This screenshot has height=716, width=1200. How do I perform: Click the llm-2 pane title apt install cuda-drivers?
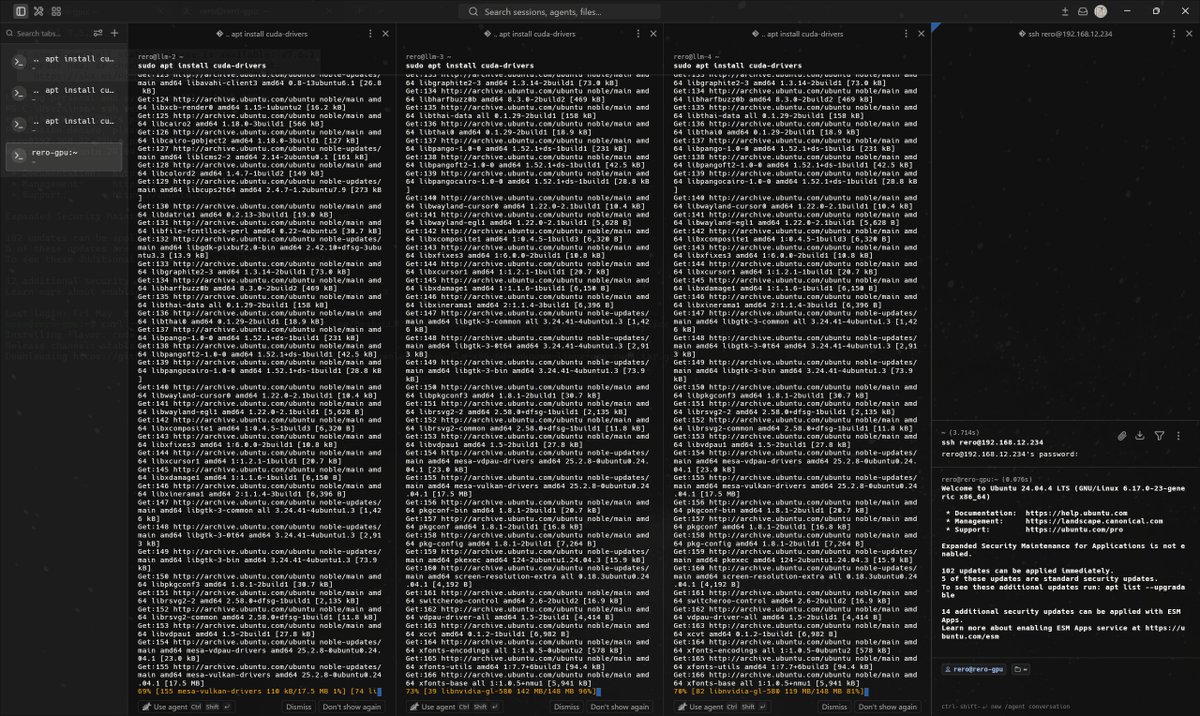[261, 33]
